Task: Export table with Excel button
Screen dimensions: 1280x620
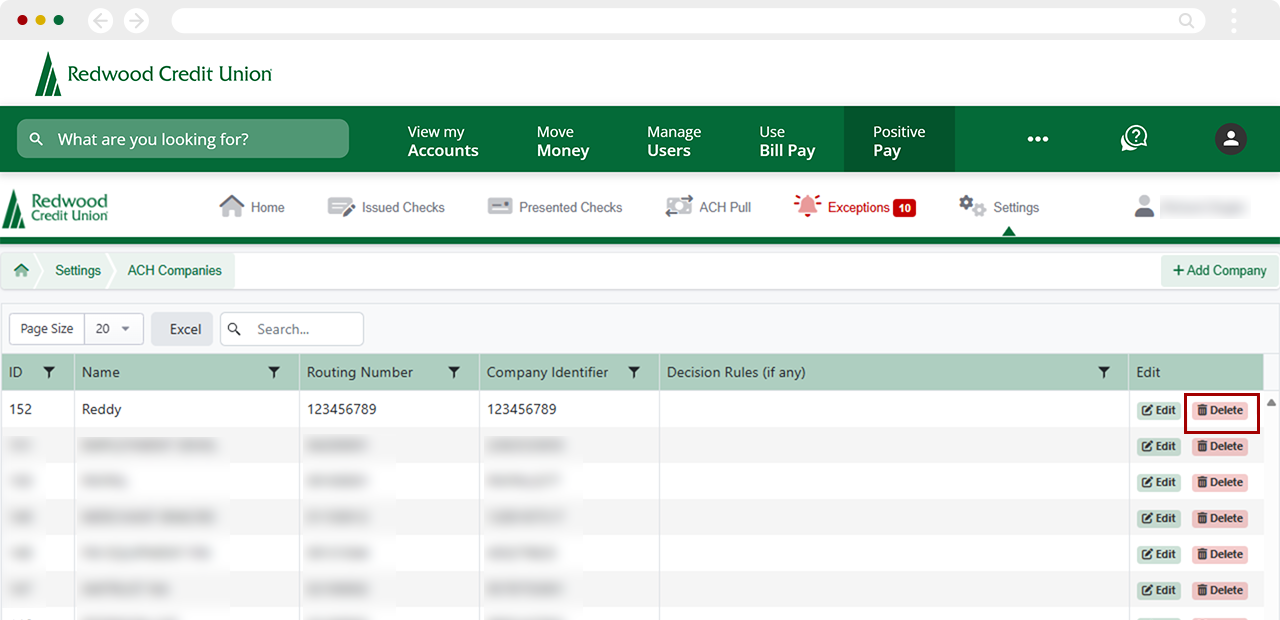Action: click(x=182, y=329)
